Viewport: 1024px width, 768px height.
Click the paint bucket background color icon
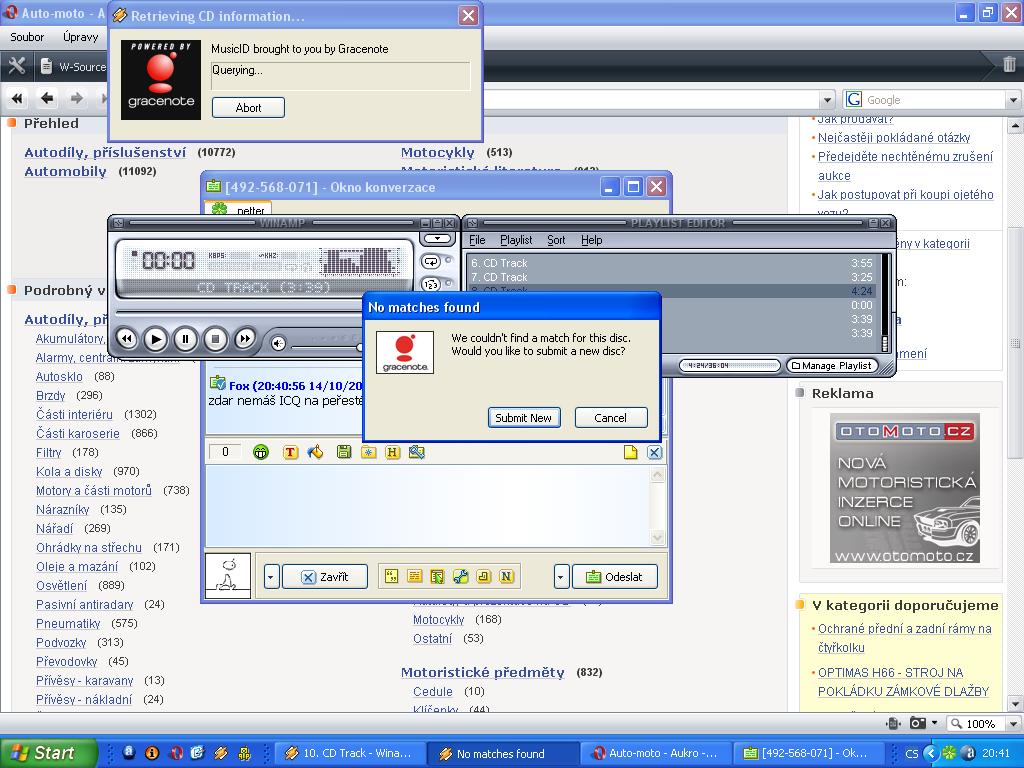click(x=316, y=452)
